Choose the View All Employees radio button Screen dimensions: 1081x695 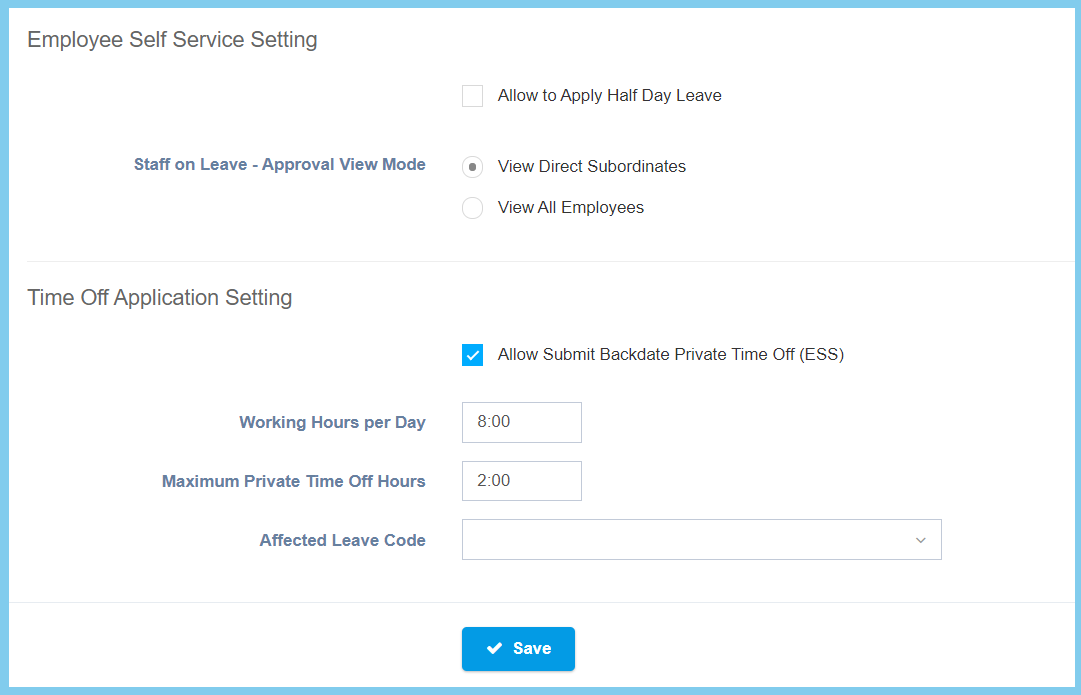pyautogui.click(x=472, y=208)
